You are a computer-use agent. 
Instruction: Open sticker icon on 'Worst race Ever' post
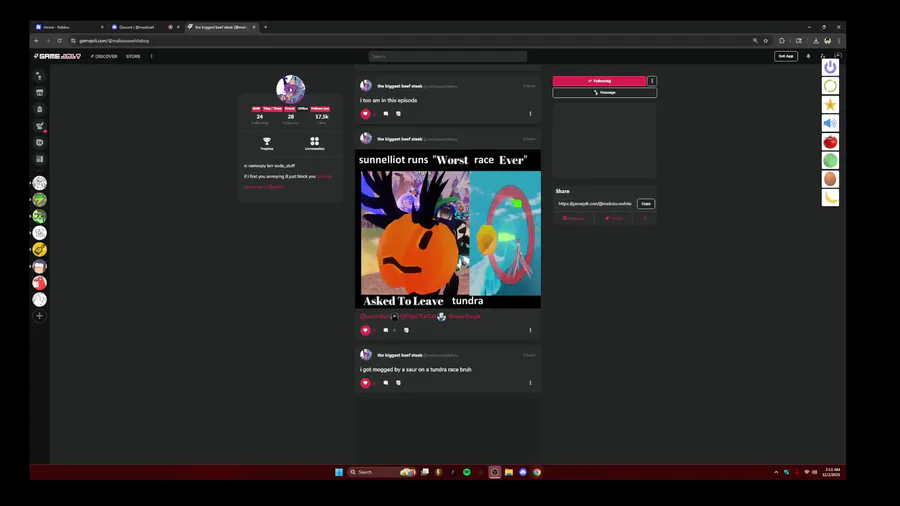406,330
